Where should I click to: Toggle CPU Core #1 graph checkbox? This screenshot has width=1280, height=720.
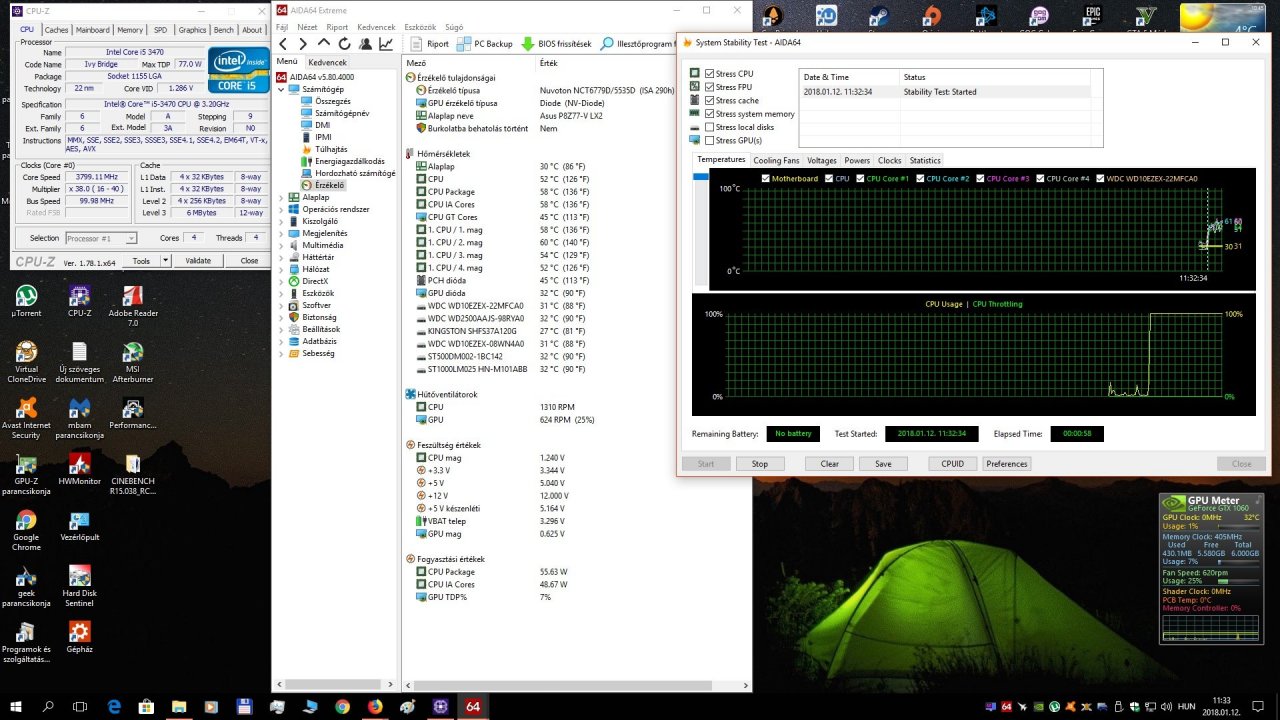[860, 178]
